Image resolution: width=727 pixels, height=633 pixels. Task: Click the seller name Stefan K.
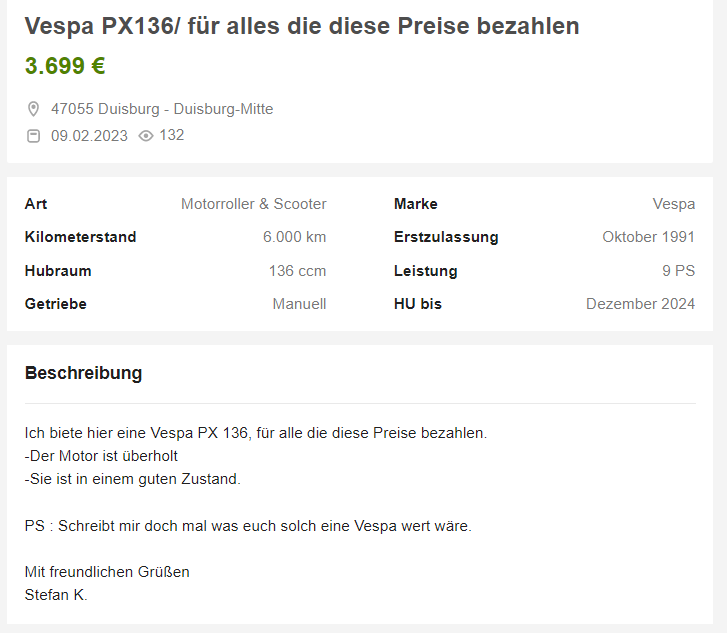click(x=56, y=595)
